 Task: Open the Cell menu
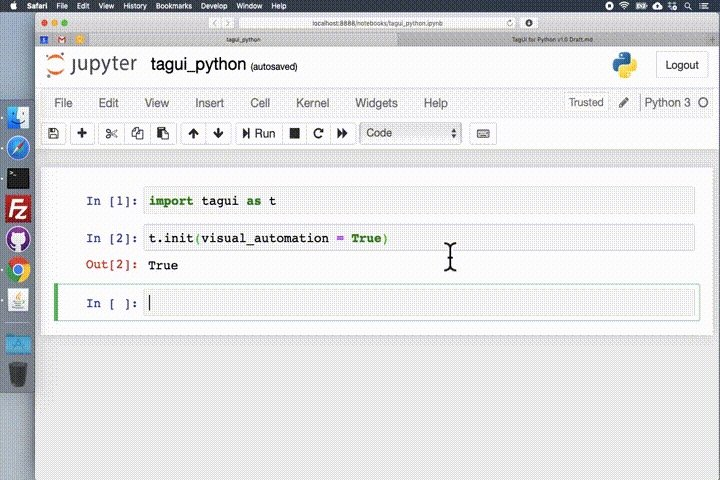260,103
